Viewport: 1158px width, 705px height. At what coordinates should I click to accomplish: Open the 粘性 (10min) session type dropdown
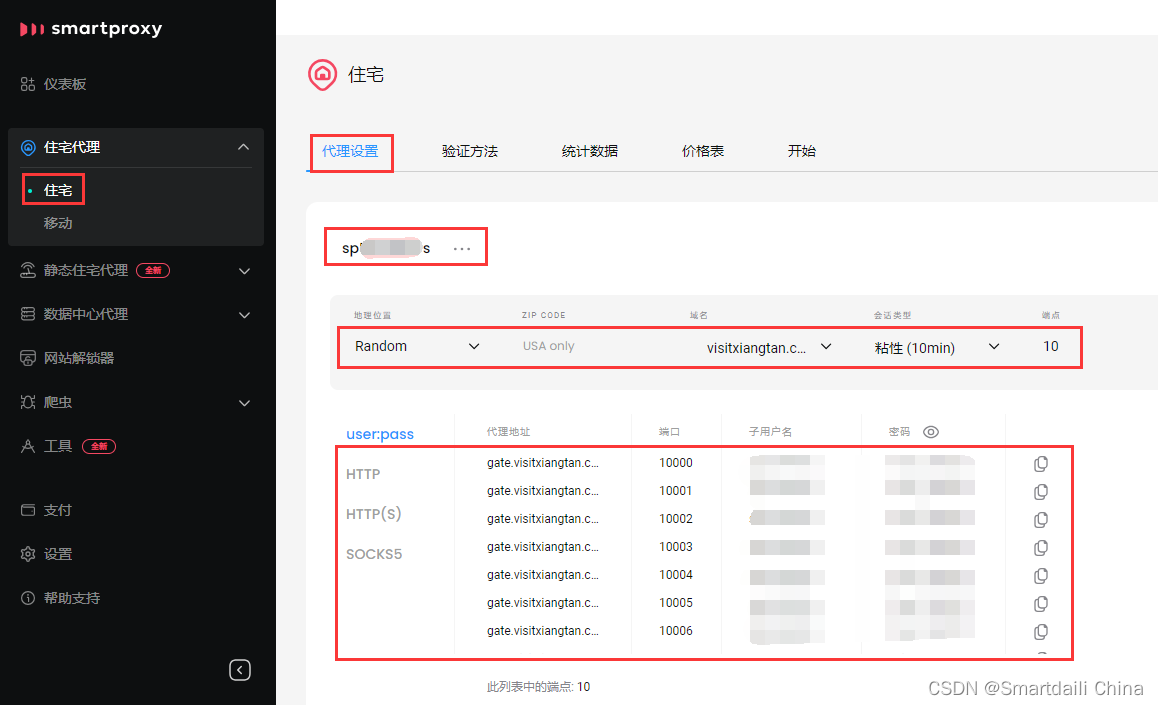[936, 348]
